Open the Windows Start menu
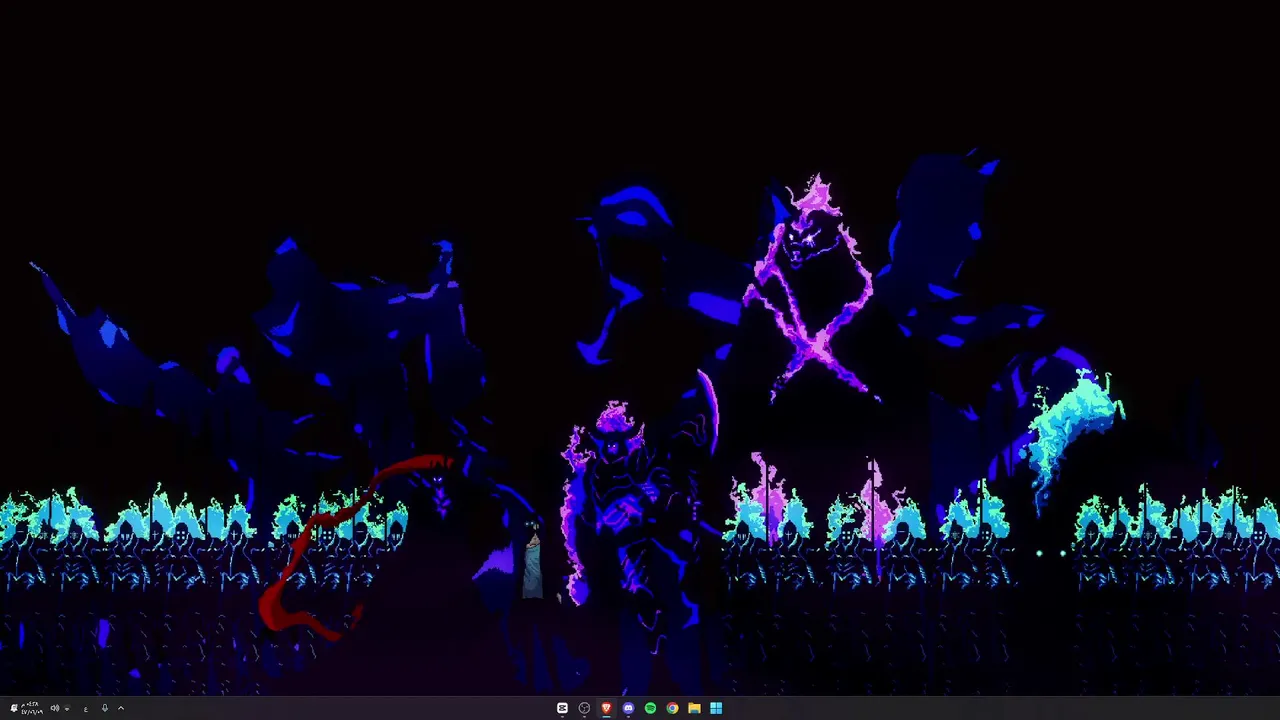1280x720 pixels. 716,708
